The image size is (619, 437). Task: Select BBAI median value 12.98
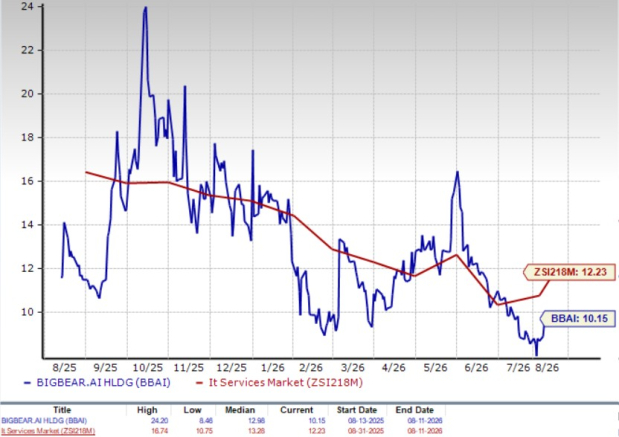[256, 421]
